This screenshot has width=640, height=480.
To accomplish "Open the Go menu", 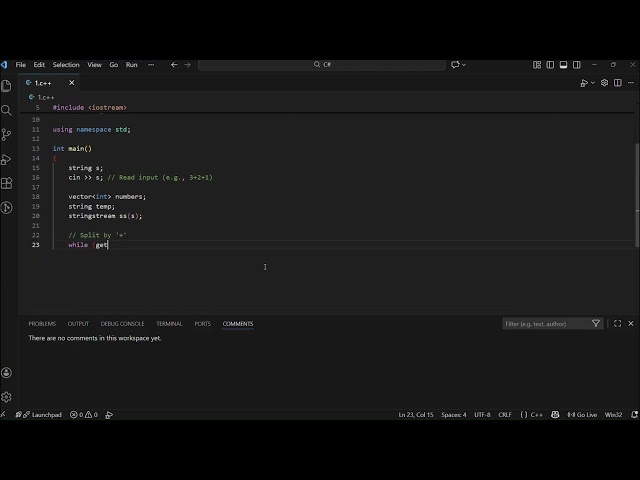I will [113, 64].
